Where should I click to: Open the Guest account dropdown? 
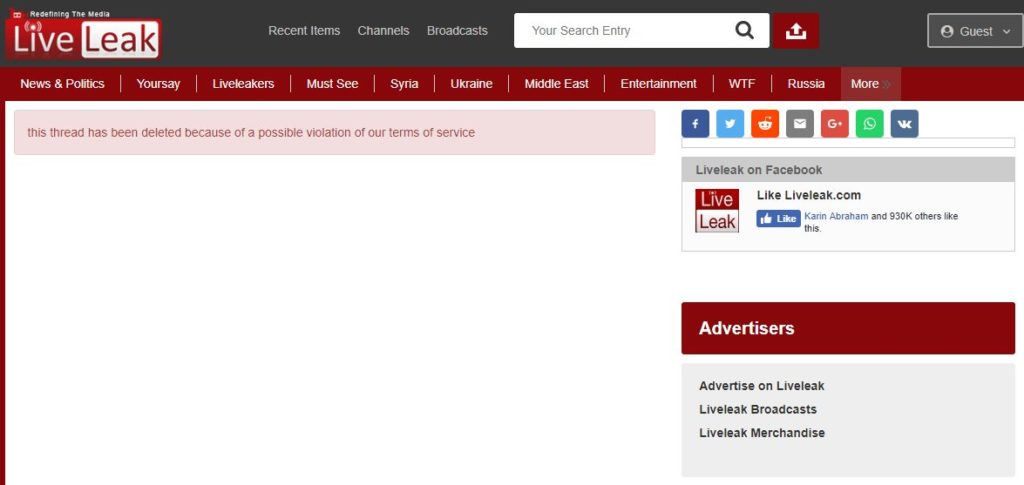pos(974,31)
